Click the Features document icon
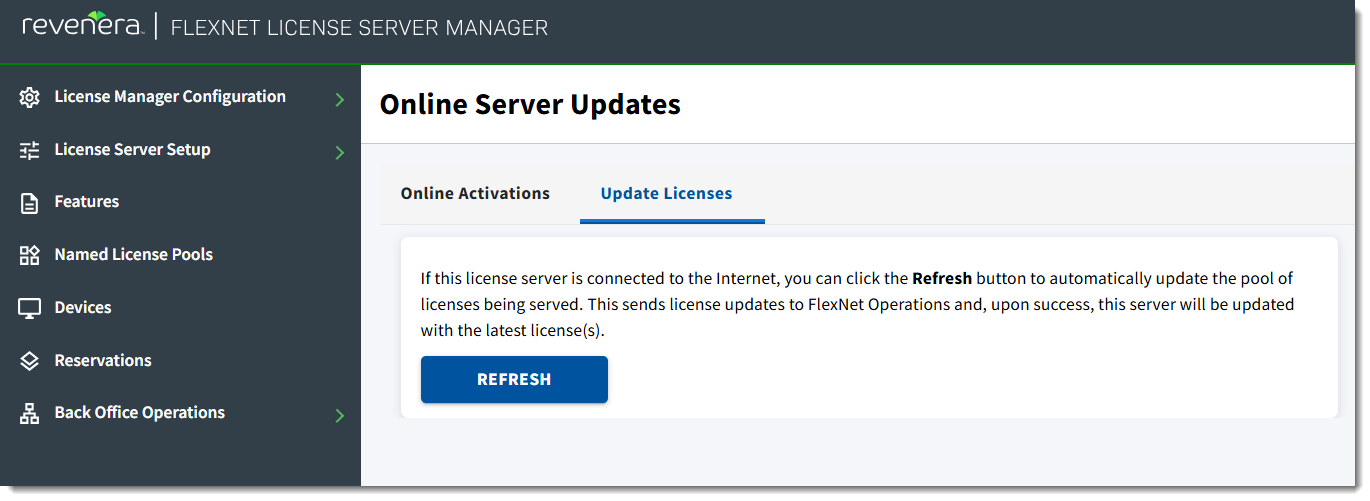1370x501 pixels. click(29, 203)
